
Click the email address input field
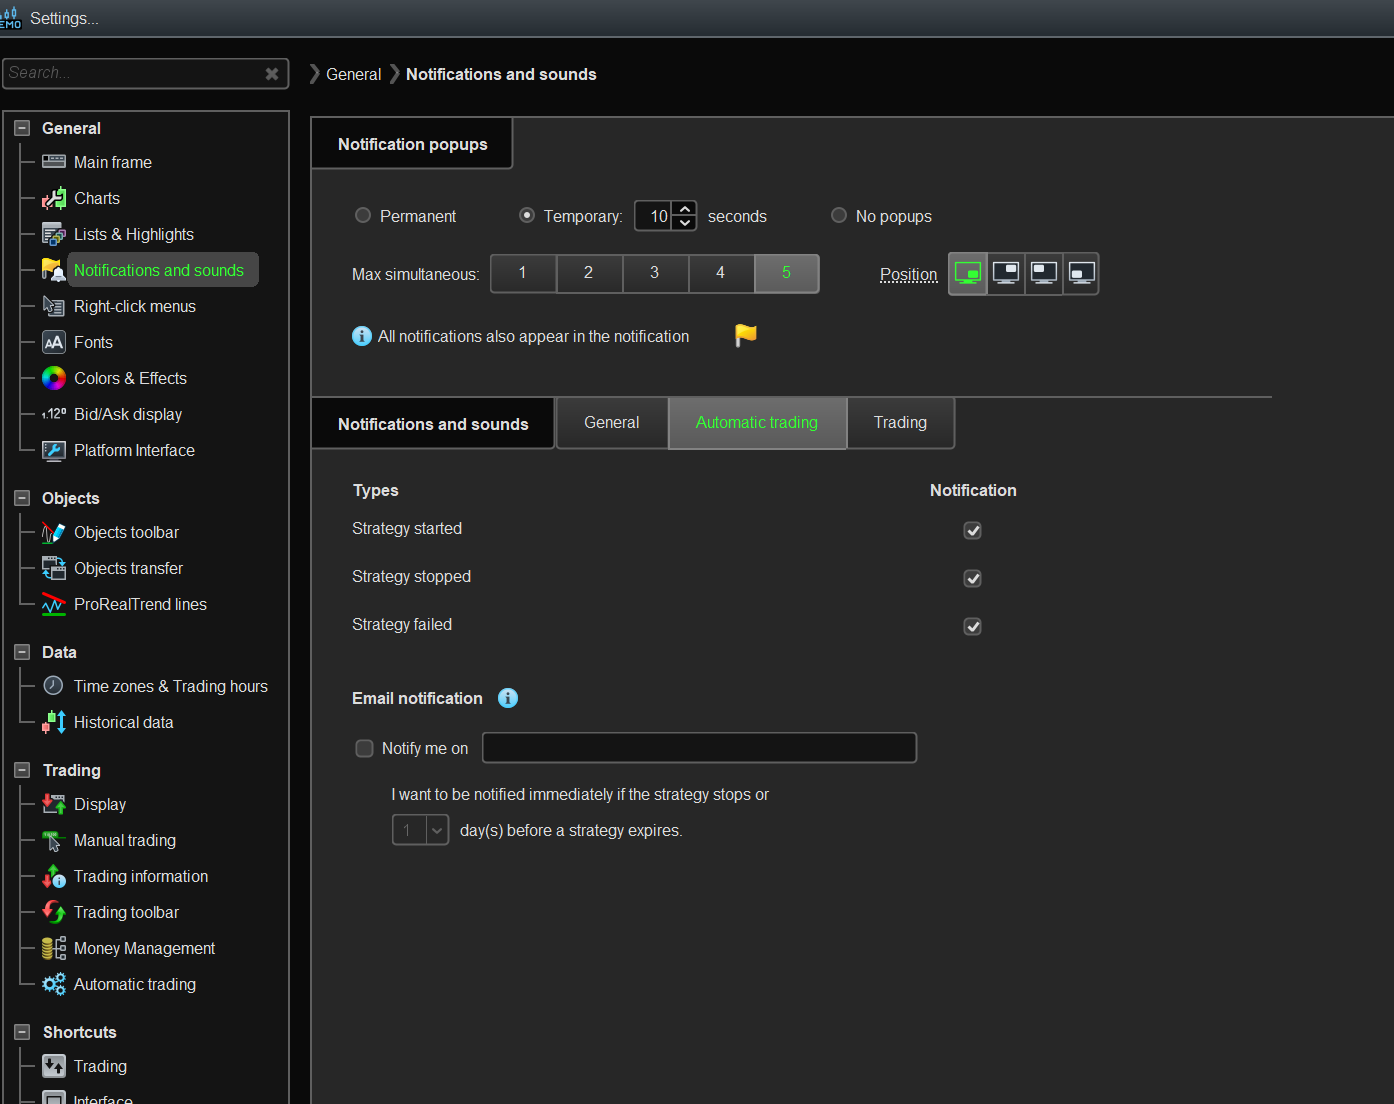[699, 748]
